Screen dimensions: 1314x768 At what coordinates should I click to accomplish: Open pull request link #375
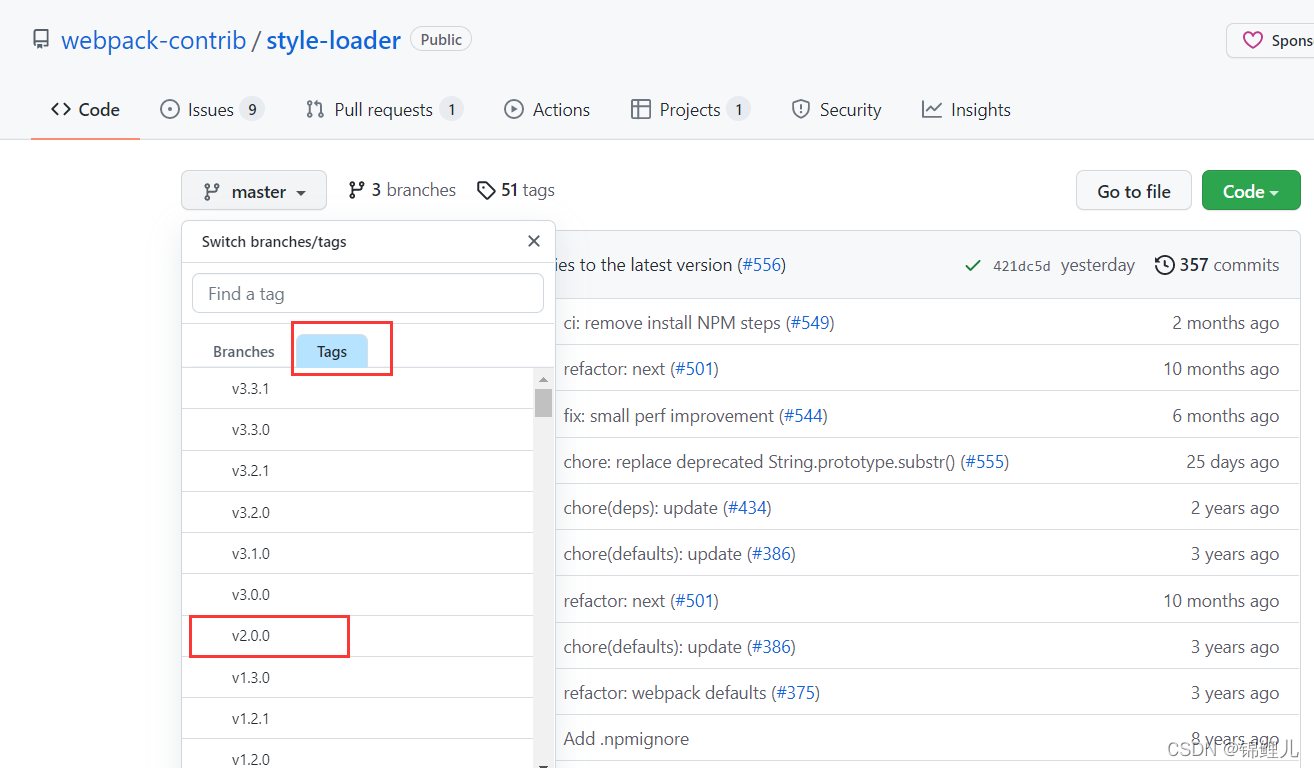coord(796,693)
